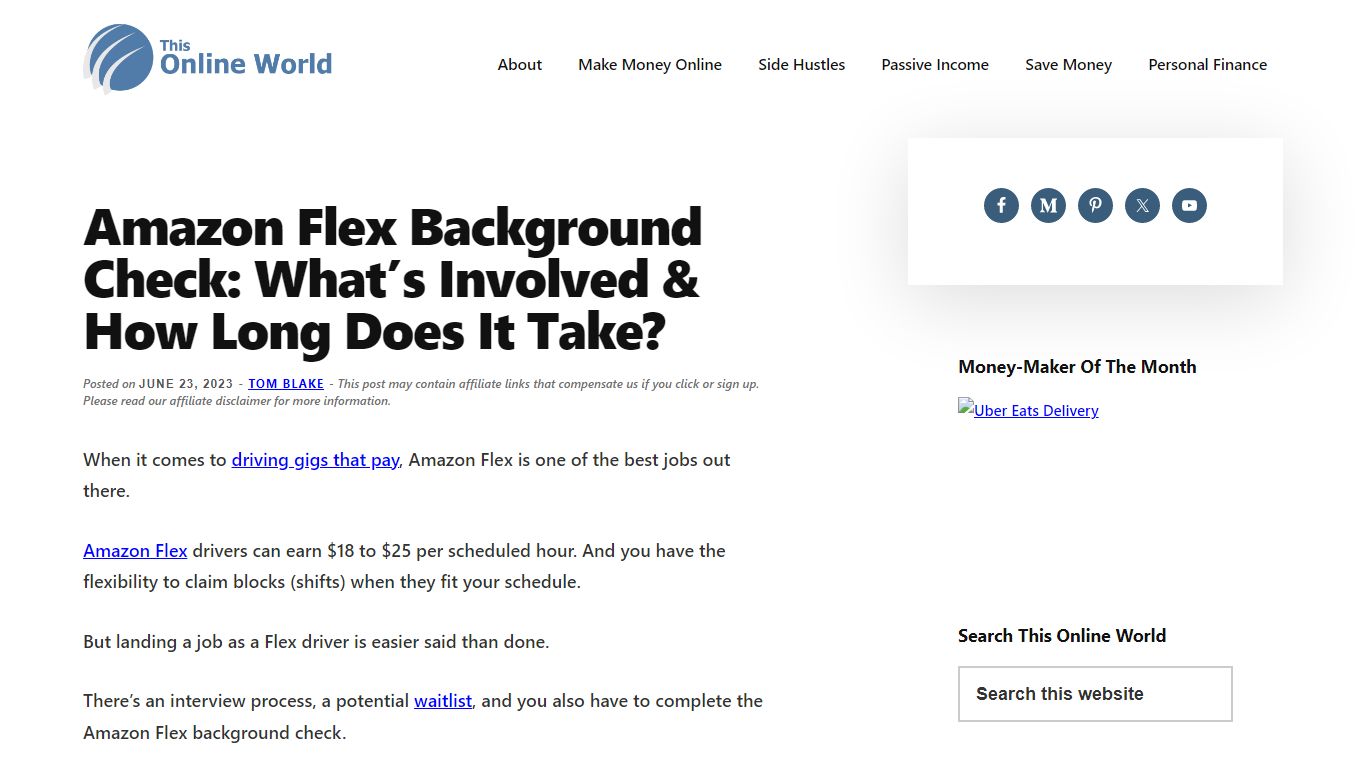The width and height of the screenshot is (1366, 768).
Task: Follow the 'waitlist' link
Action: click(x=443, y=701)
